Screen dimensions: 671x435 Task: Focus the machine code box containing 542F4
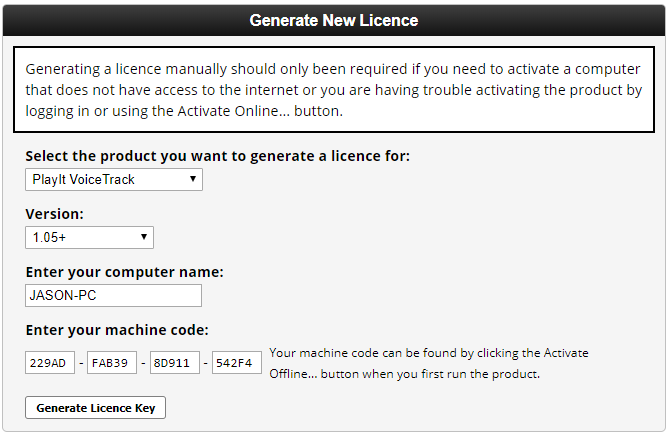pyautogui.click(x=237, y=363)
